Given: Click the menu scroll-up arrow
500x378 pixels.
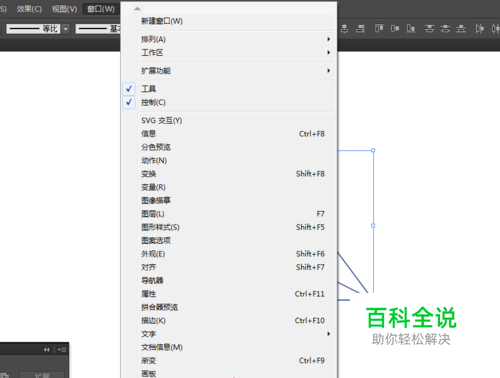Looking at the screenshot, I should [137, 9].
